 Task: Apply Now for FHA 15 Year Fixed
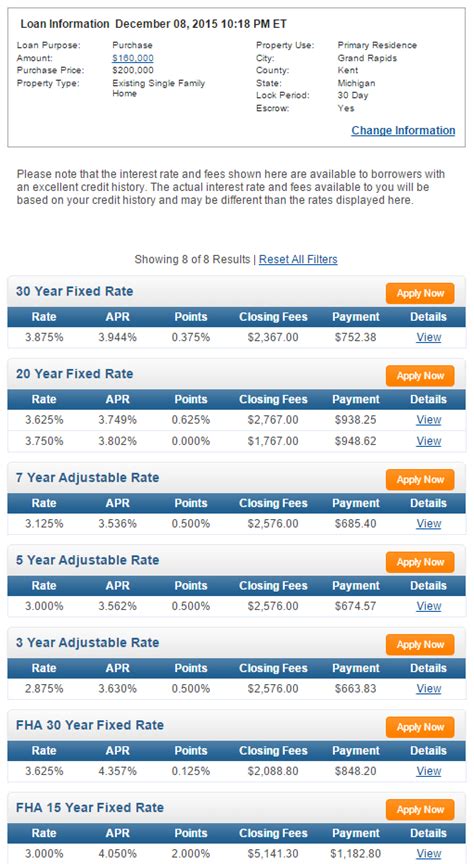[420, 809]
